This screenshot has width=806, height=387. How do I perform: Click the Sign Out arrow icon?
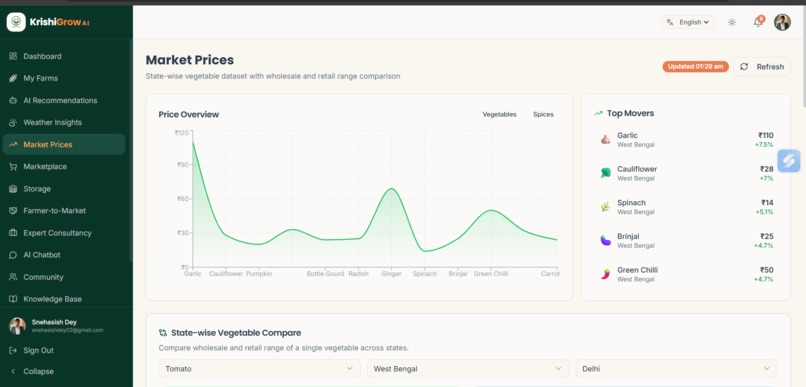(13, 351)
